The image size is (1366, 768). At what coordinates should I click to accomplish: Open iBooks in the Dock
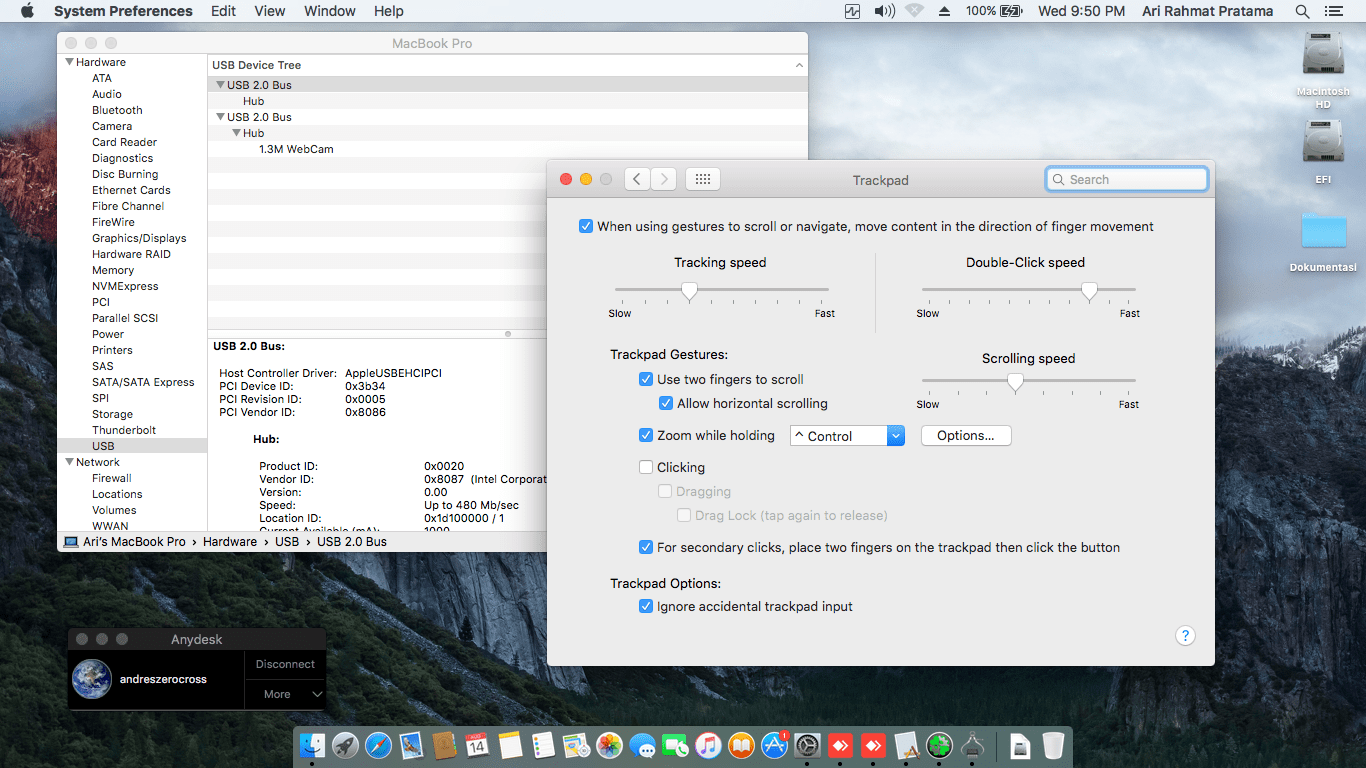[x=741, y=745]
